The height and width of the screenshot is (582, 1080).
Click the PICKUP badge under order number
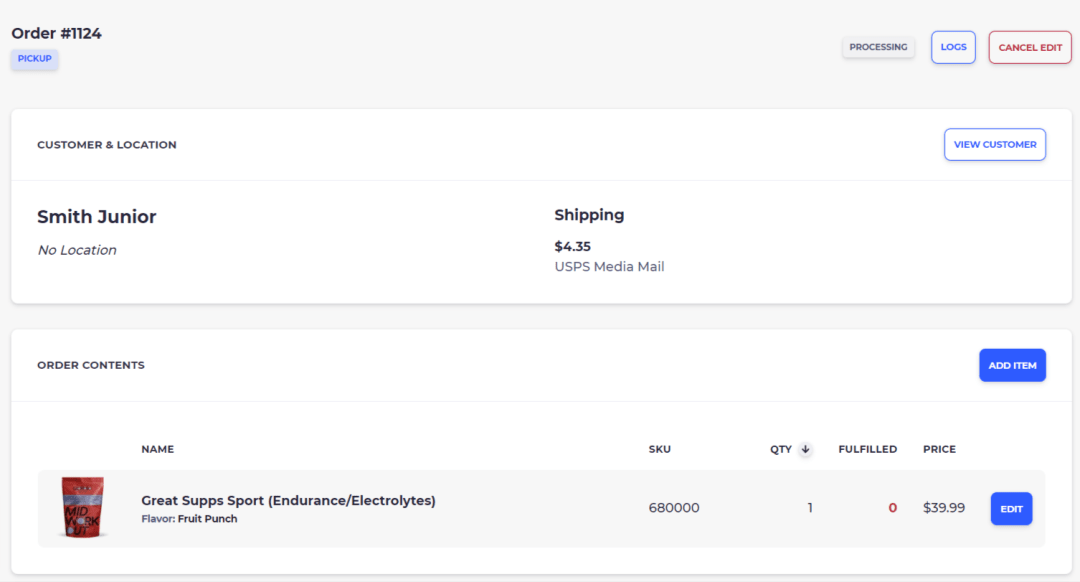tap(34, 59)
